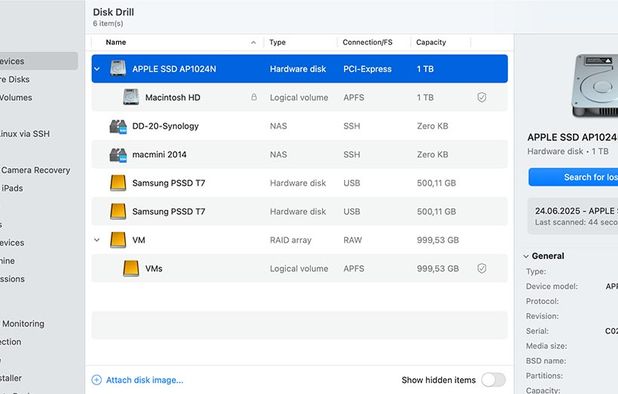Click the 1 TB capacity of Macintosh HD
The image size is (618, 394).
425,97
